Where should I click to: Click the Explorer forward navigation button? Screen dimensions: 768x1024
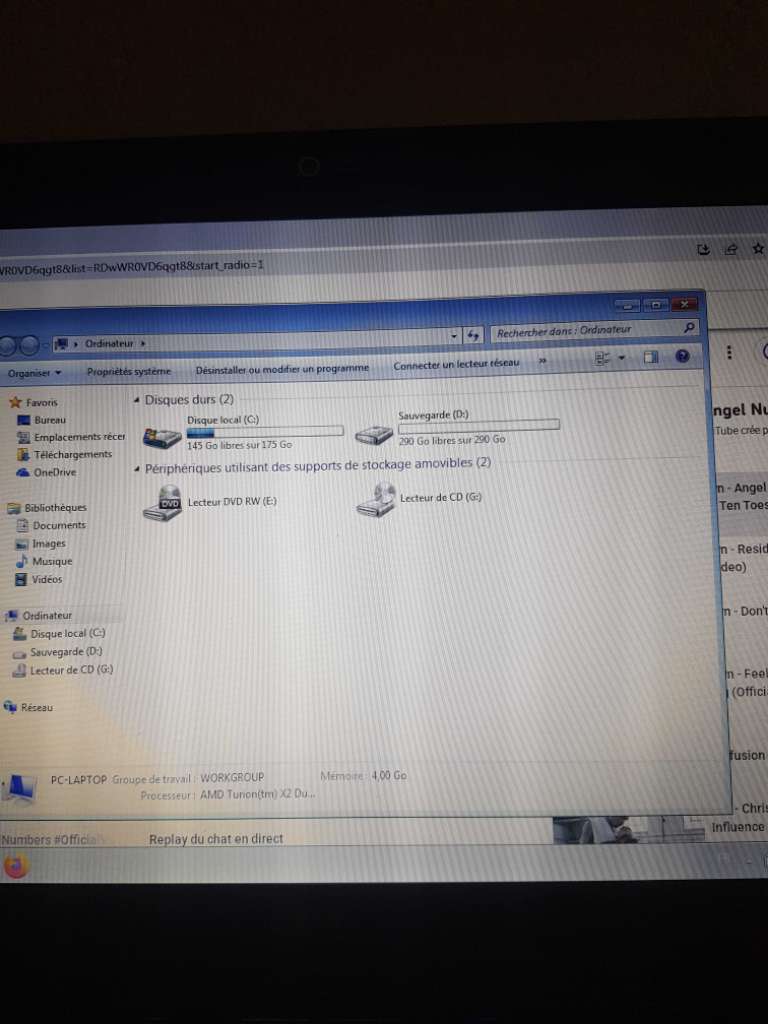(x=29, y=345)
